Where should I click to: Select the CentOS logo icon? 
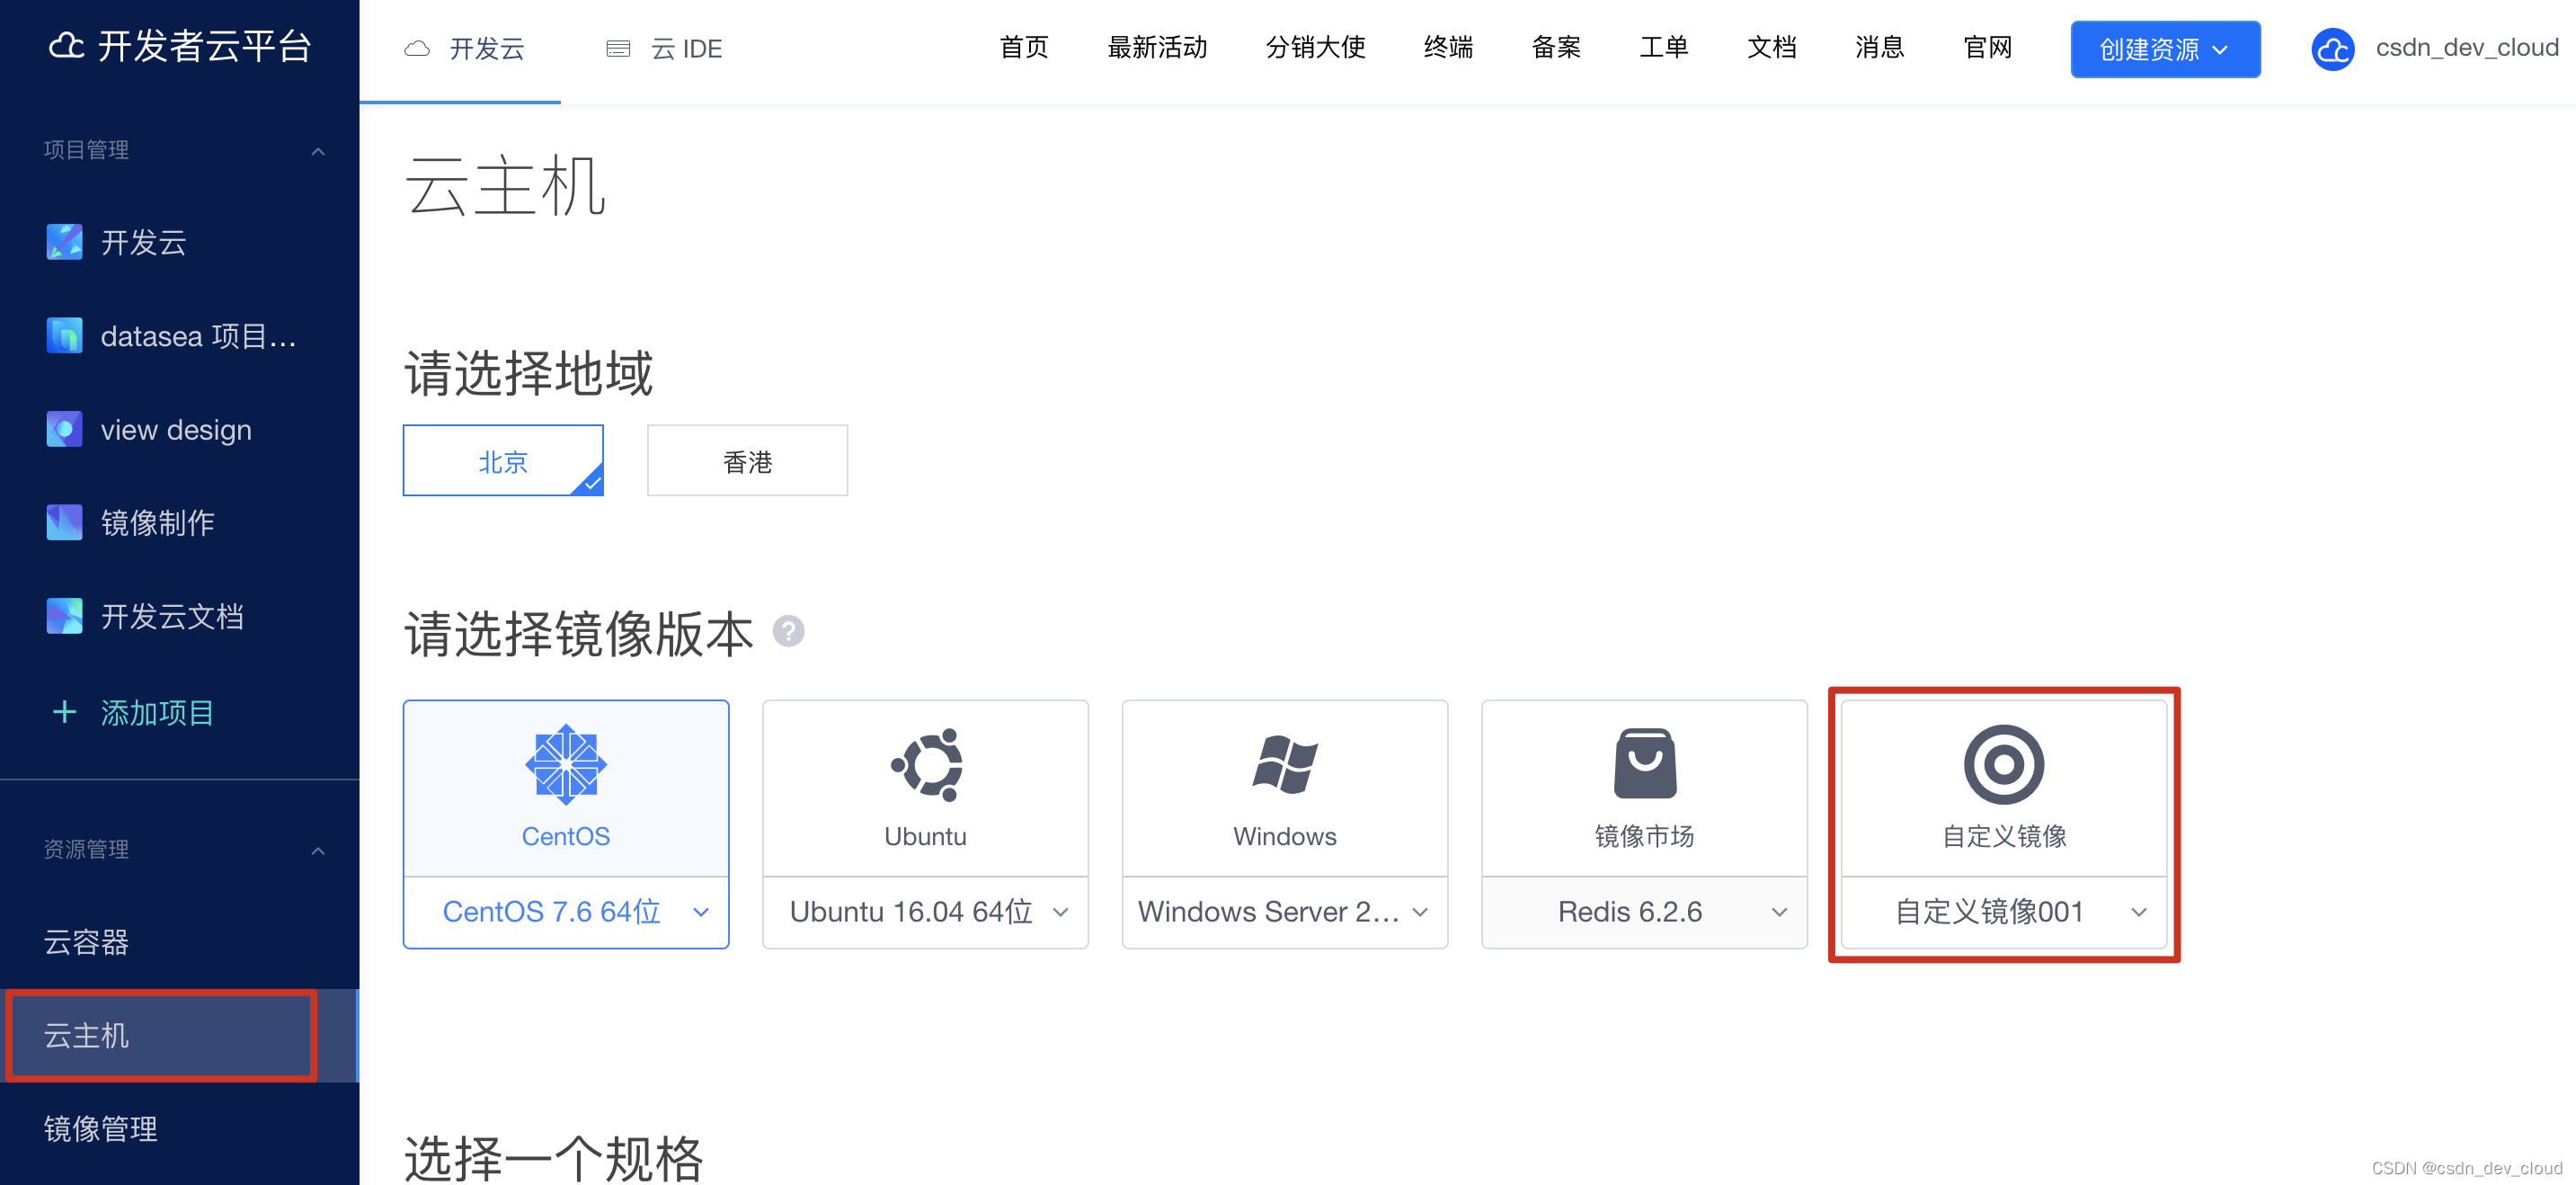(x=566, y=764)
